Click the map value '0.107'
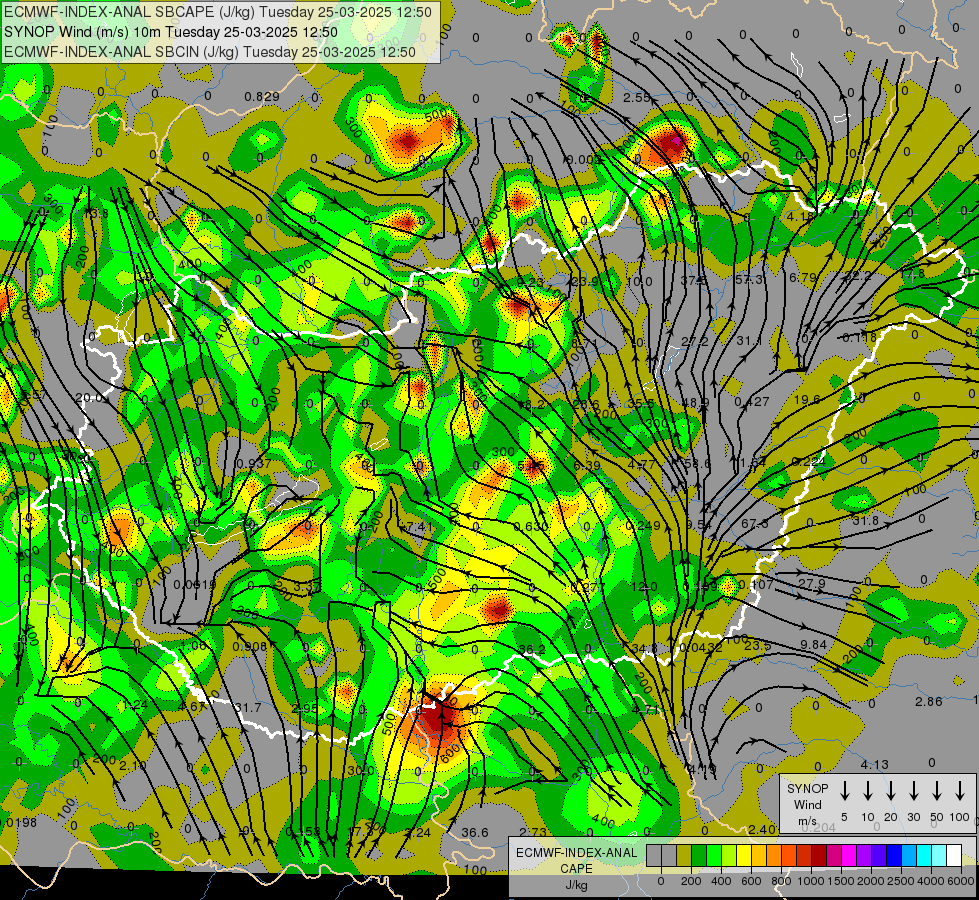The height and width of the screenshot is (900, 979). tap(755, 585)
